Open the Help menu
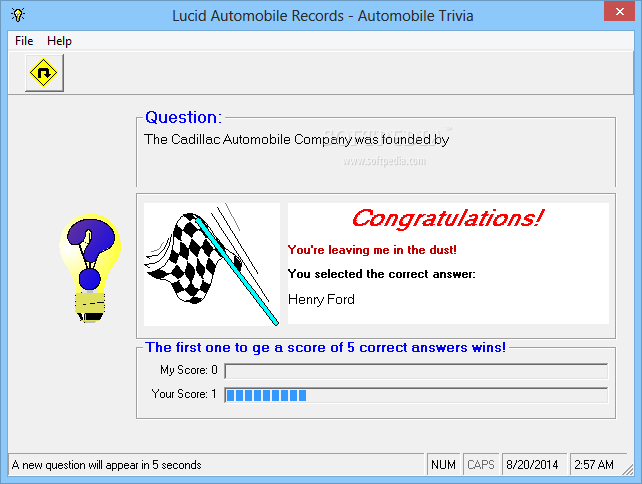The image size is (642, 484). click(59, 41)
